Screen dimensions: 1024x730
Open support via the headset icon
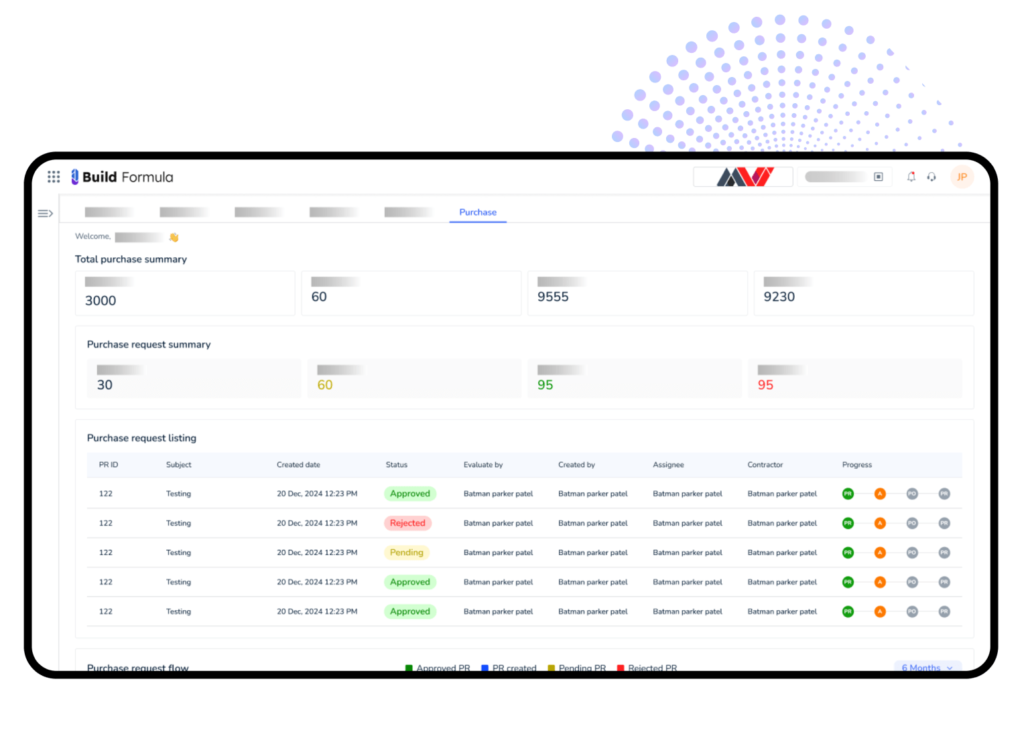point(931,177)
